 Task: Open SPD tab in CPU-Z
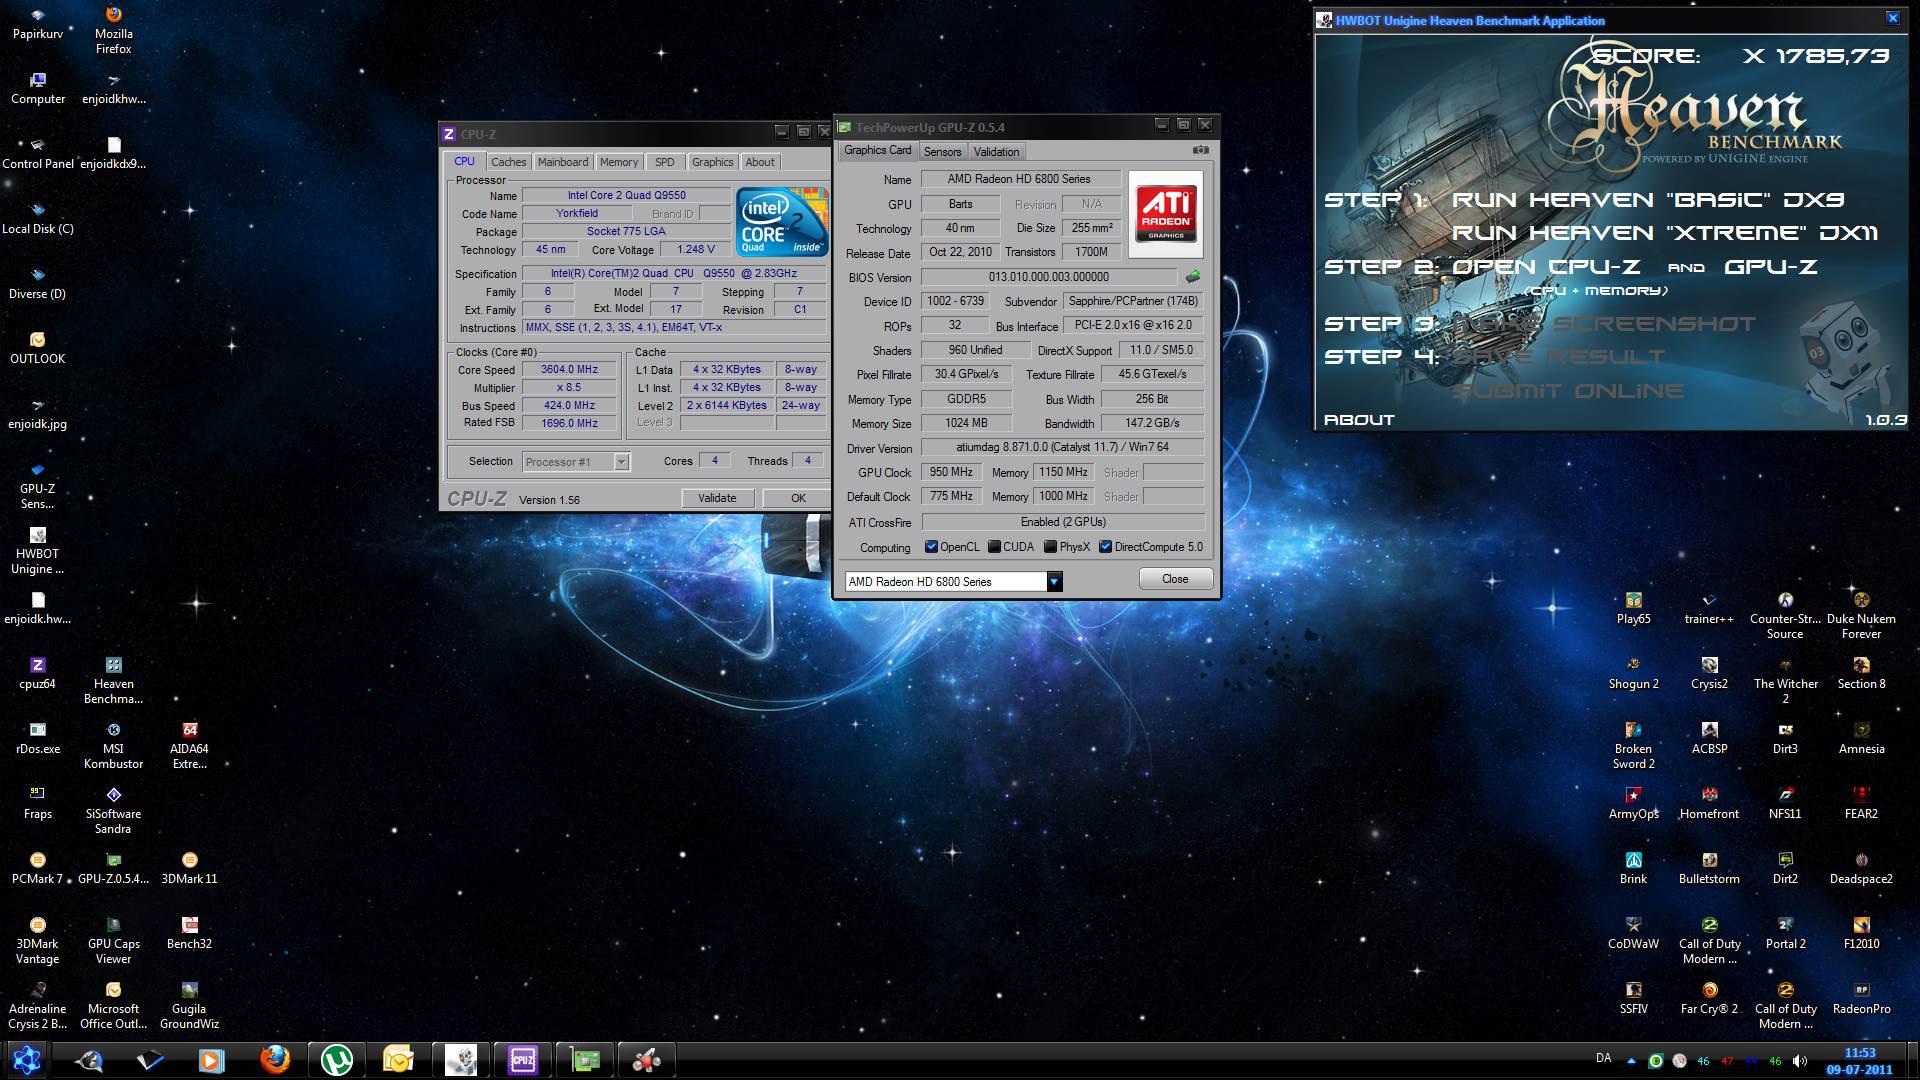[664, 162]
